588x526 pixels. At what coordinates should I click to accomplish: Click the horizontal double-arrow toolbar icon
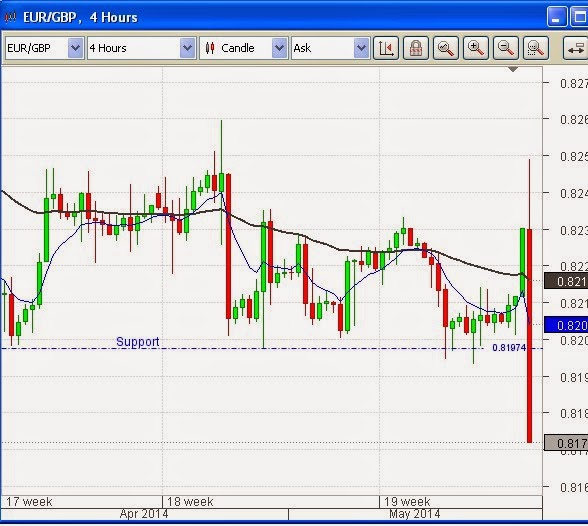point(576,48)
